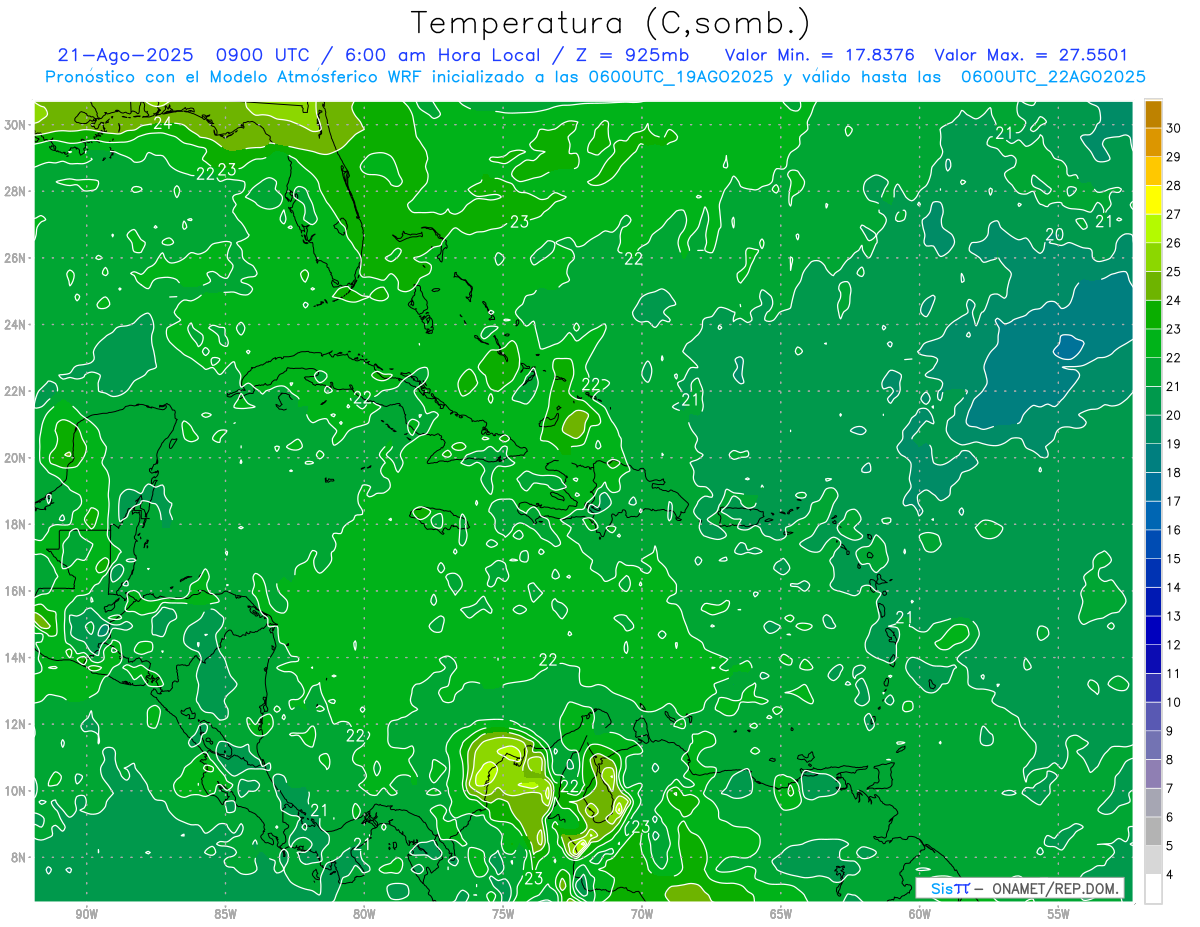Click the "8N" latitude axis label
This screenshot has width=1200, height=927.
[19, 858]
